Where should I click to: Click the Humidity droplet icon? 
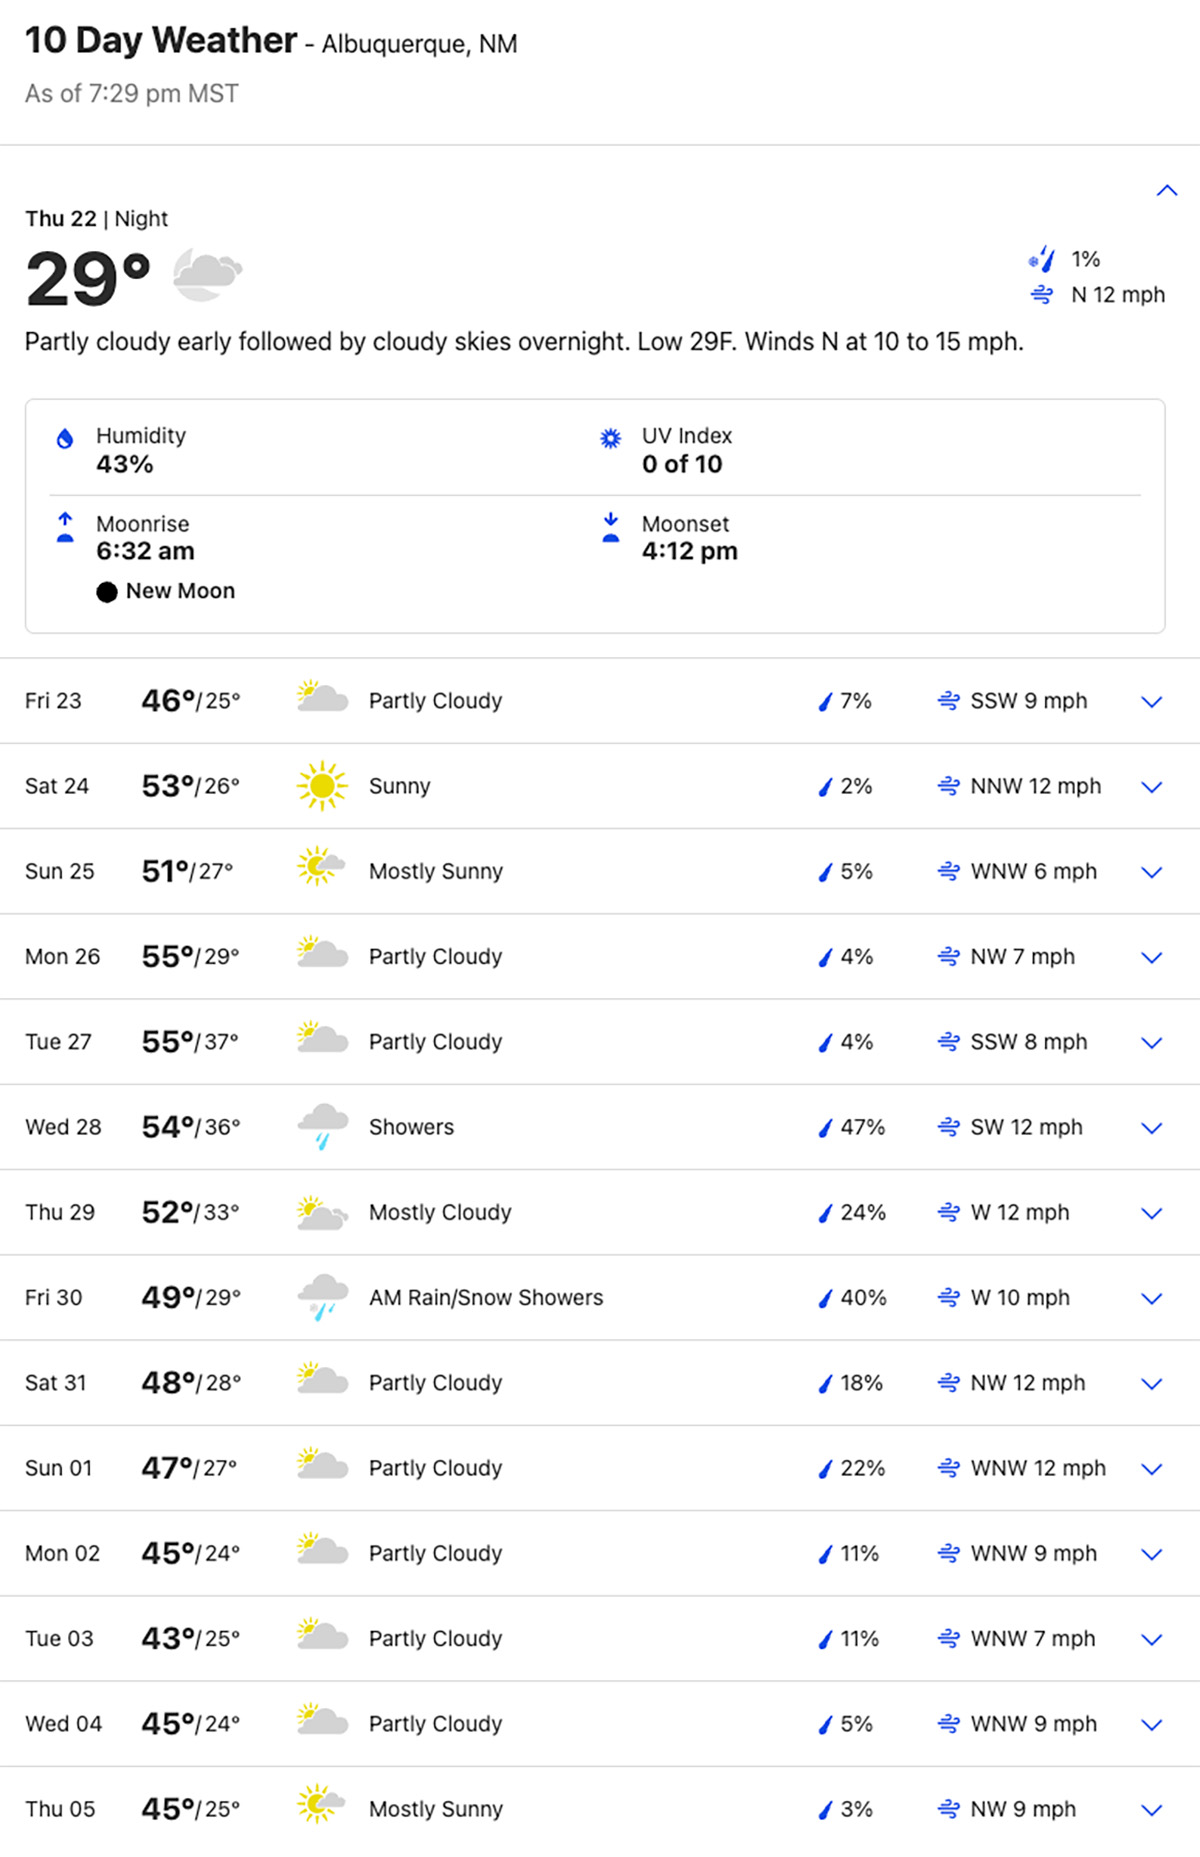(x=65, y=438)
